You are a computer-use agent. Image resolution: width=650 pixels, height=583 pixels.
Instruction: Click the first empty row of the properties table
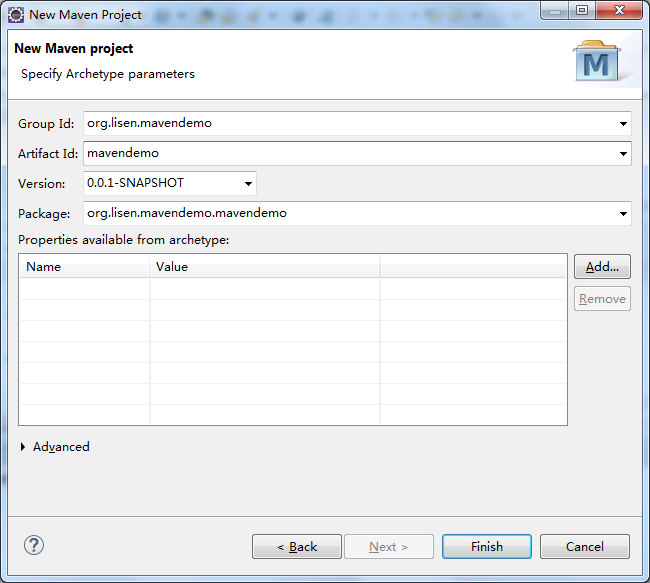[x=293, y=289]
